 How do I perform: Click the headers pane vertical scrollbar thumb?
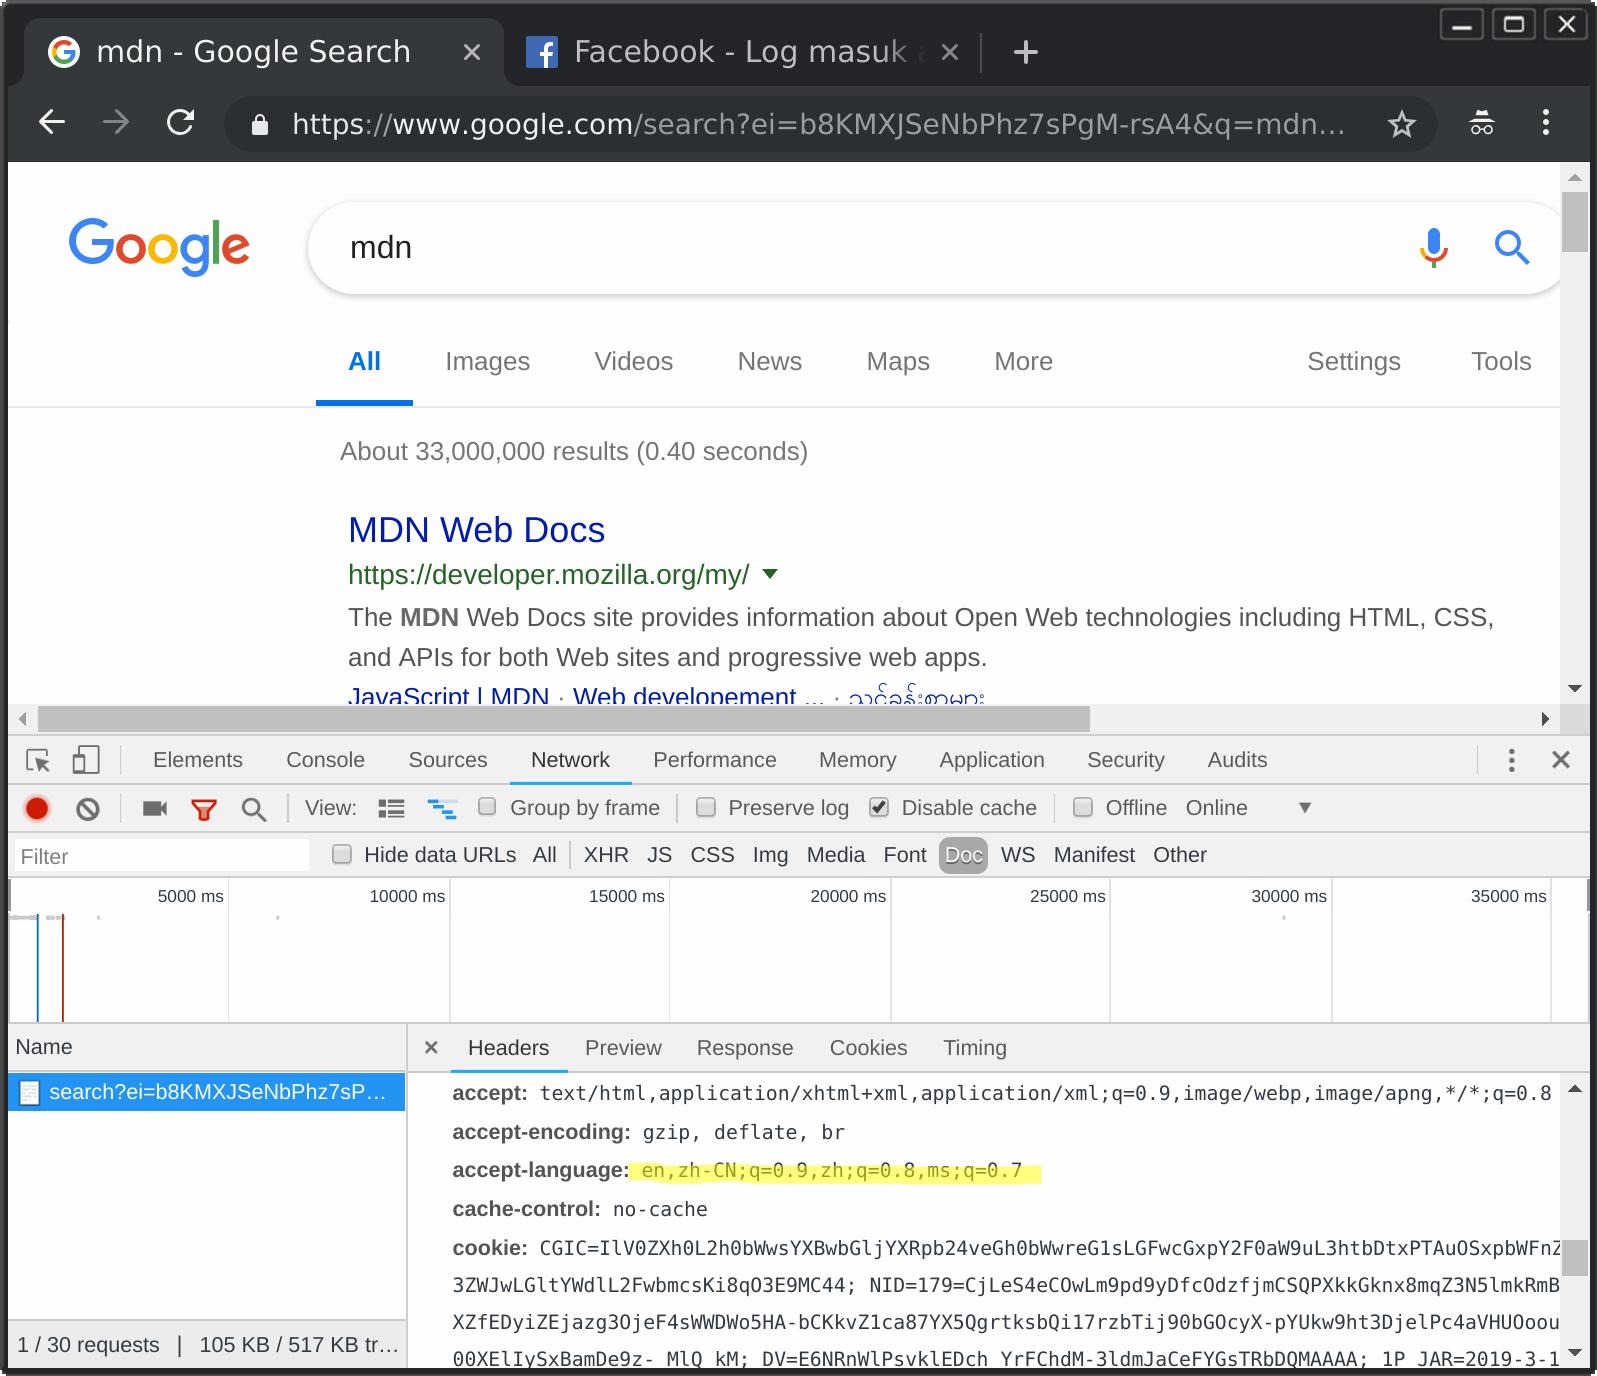coord(1575,1257)
